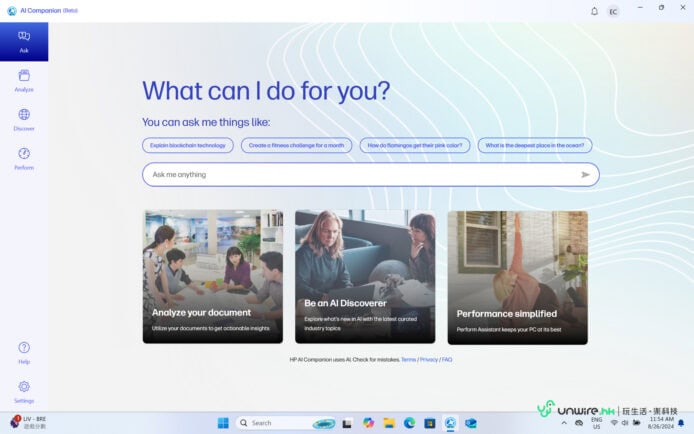Open the Terms link in footer
Image resolution: width=694 pixels, height=434 pixels.
pos(408,359)
